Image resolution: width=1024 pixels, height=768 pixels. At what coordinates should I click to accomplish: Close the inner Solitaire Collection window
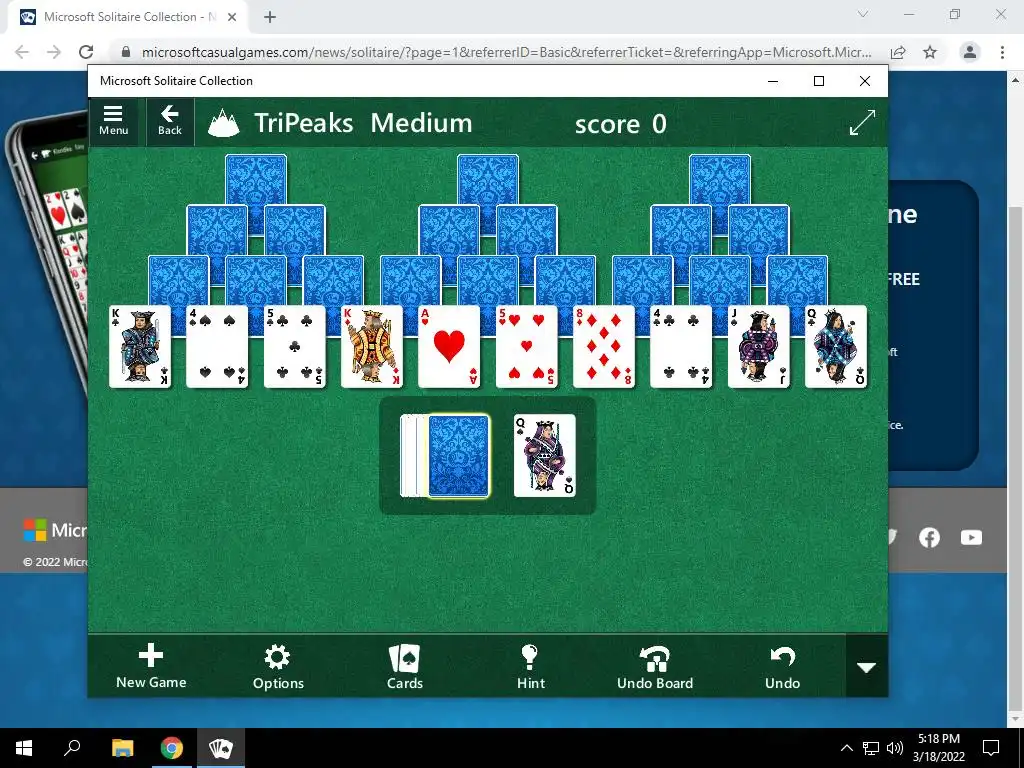click(x=865, y=81)
